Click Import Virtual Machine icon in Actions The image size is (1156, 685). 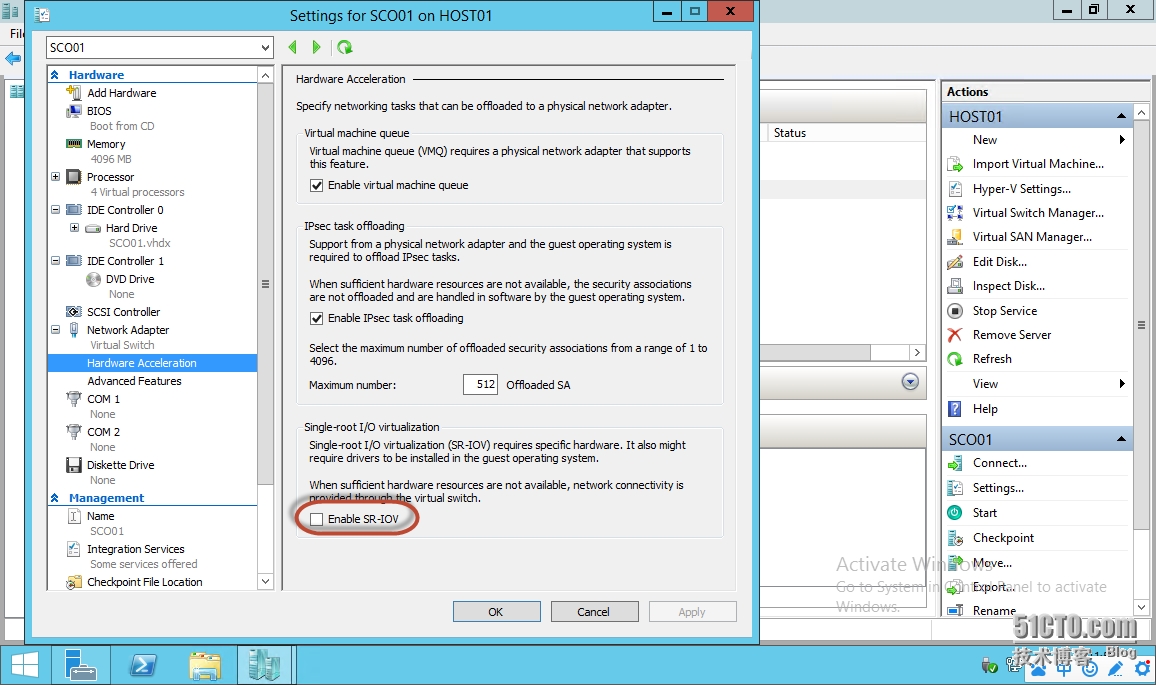pos(955,164)
